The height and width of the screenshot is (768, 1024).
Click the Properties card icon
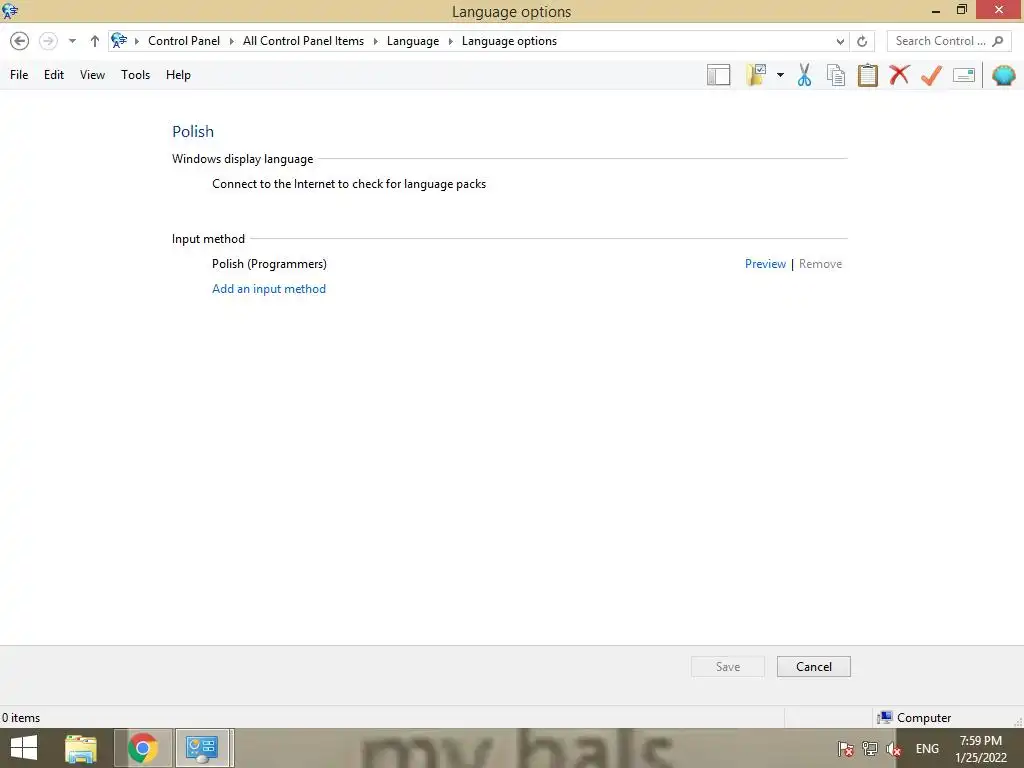(x=964, y=75)
